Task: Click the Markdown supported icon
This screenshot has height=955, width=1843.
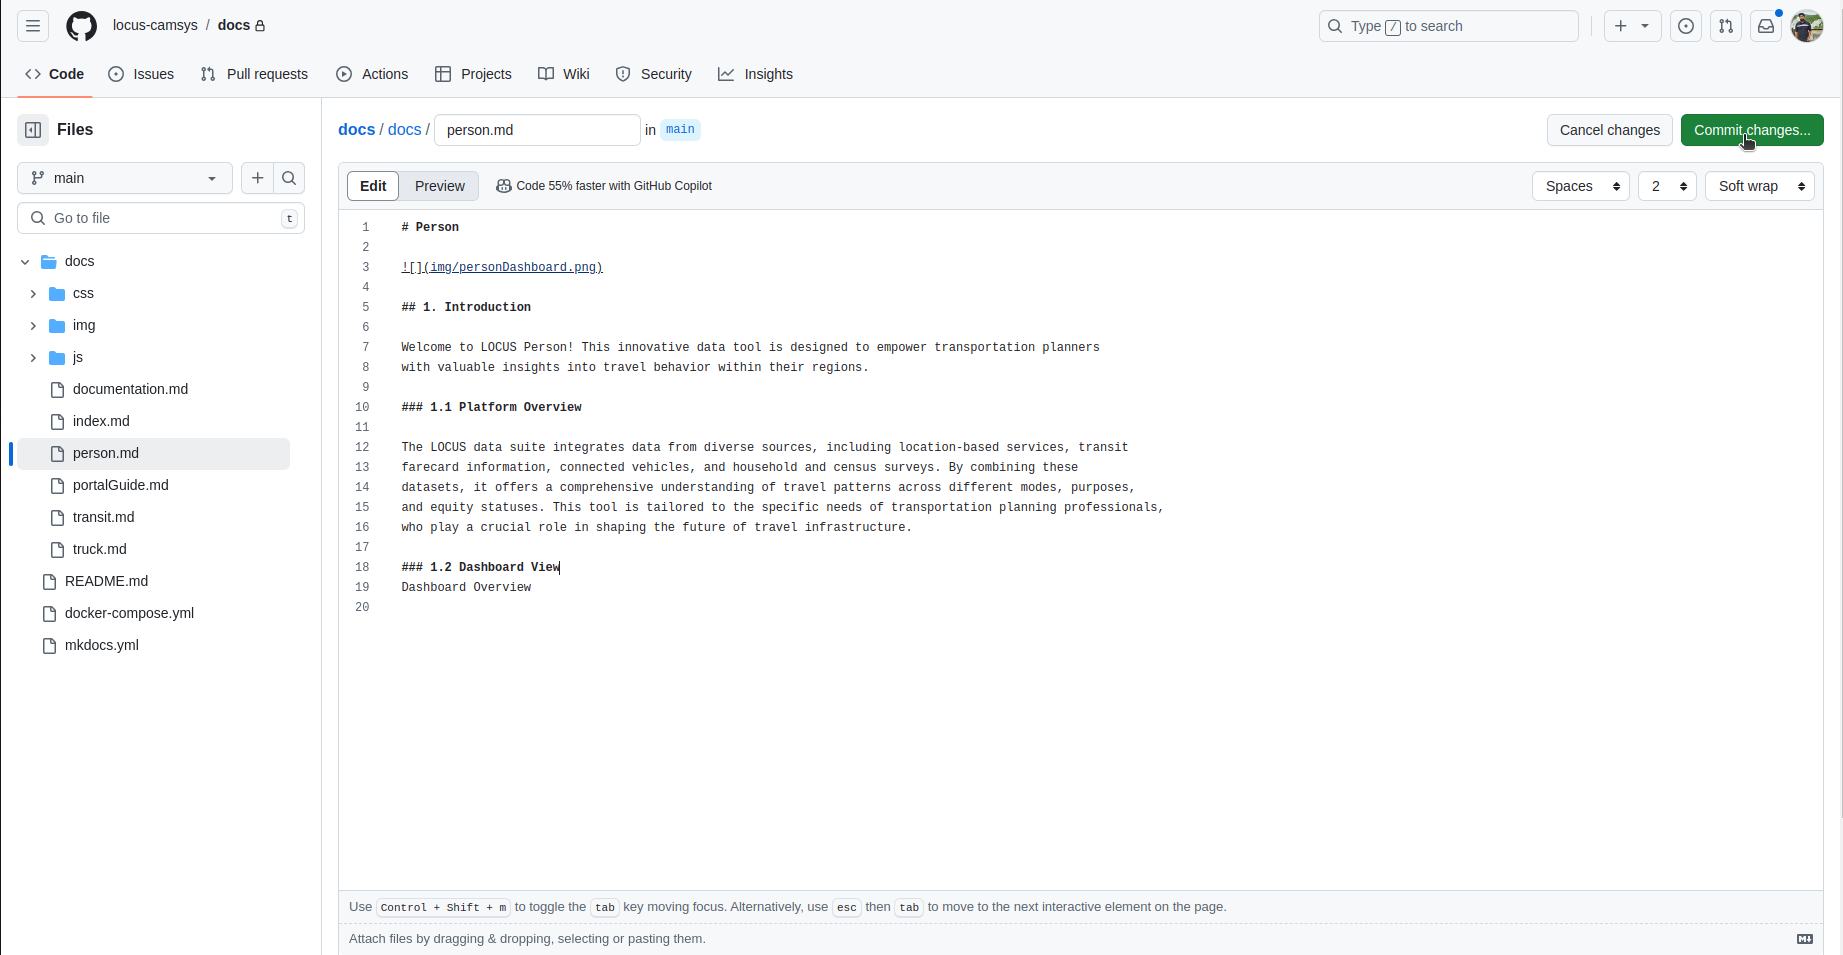Action: pyautogui.click(x=1804, y=939)
